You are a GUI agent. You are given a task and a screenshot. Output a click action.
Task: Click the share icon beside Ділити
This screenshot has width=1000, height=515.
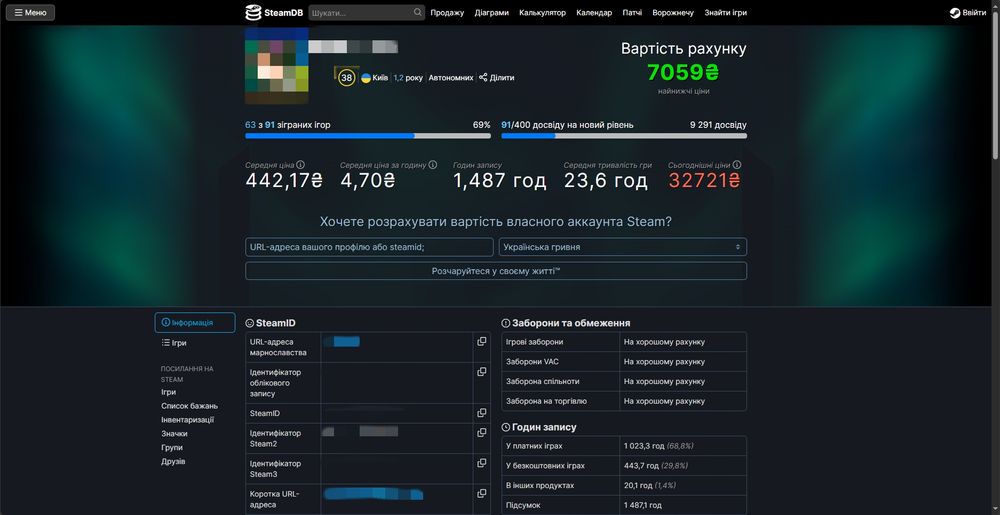[483, 78]
